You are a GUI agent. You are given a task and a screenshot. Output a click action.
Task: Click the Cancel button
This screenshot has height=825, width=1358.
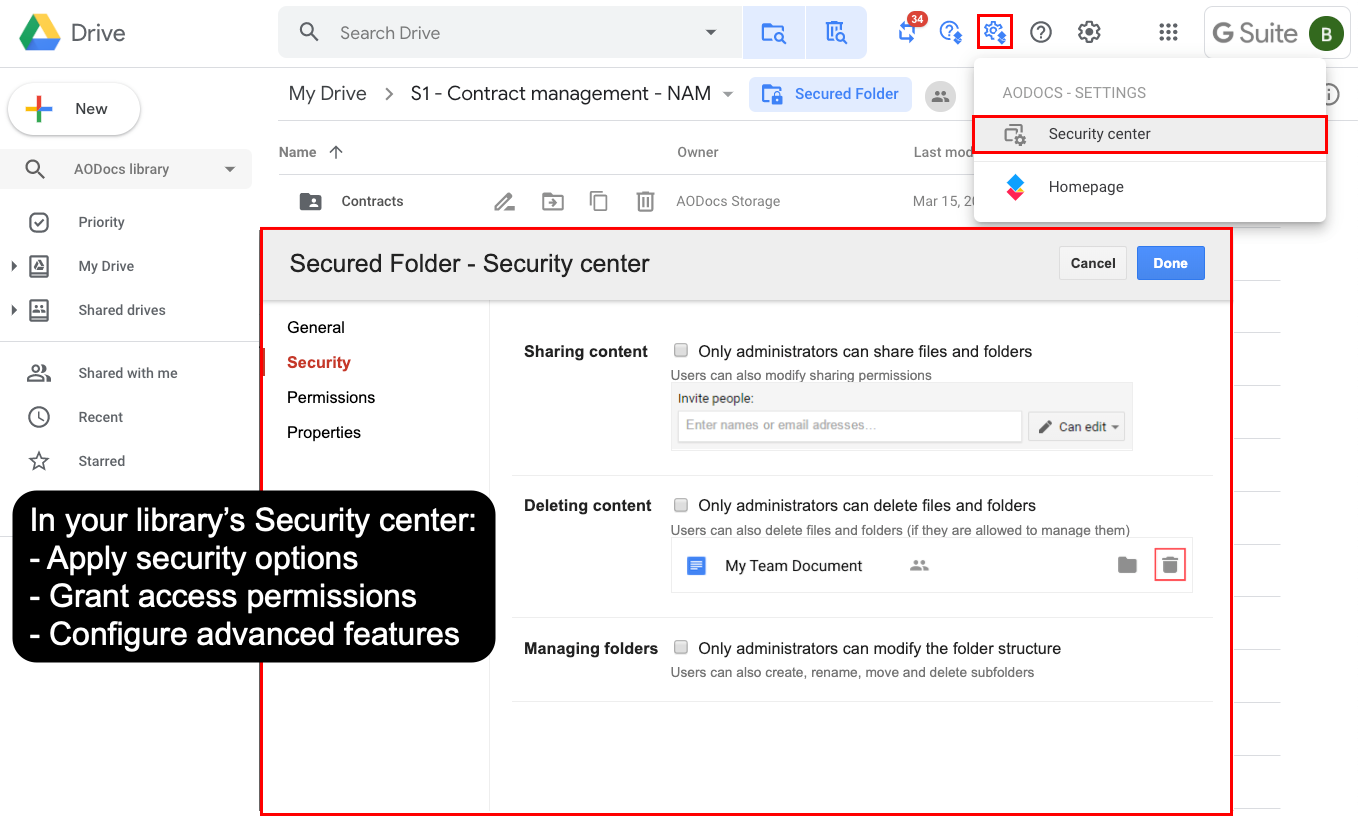coord(1093,263)
